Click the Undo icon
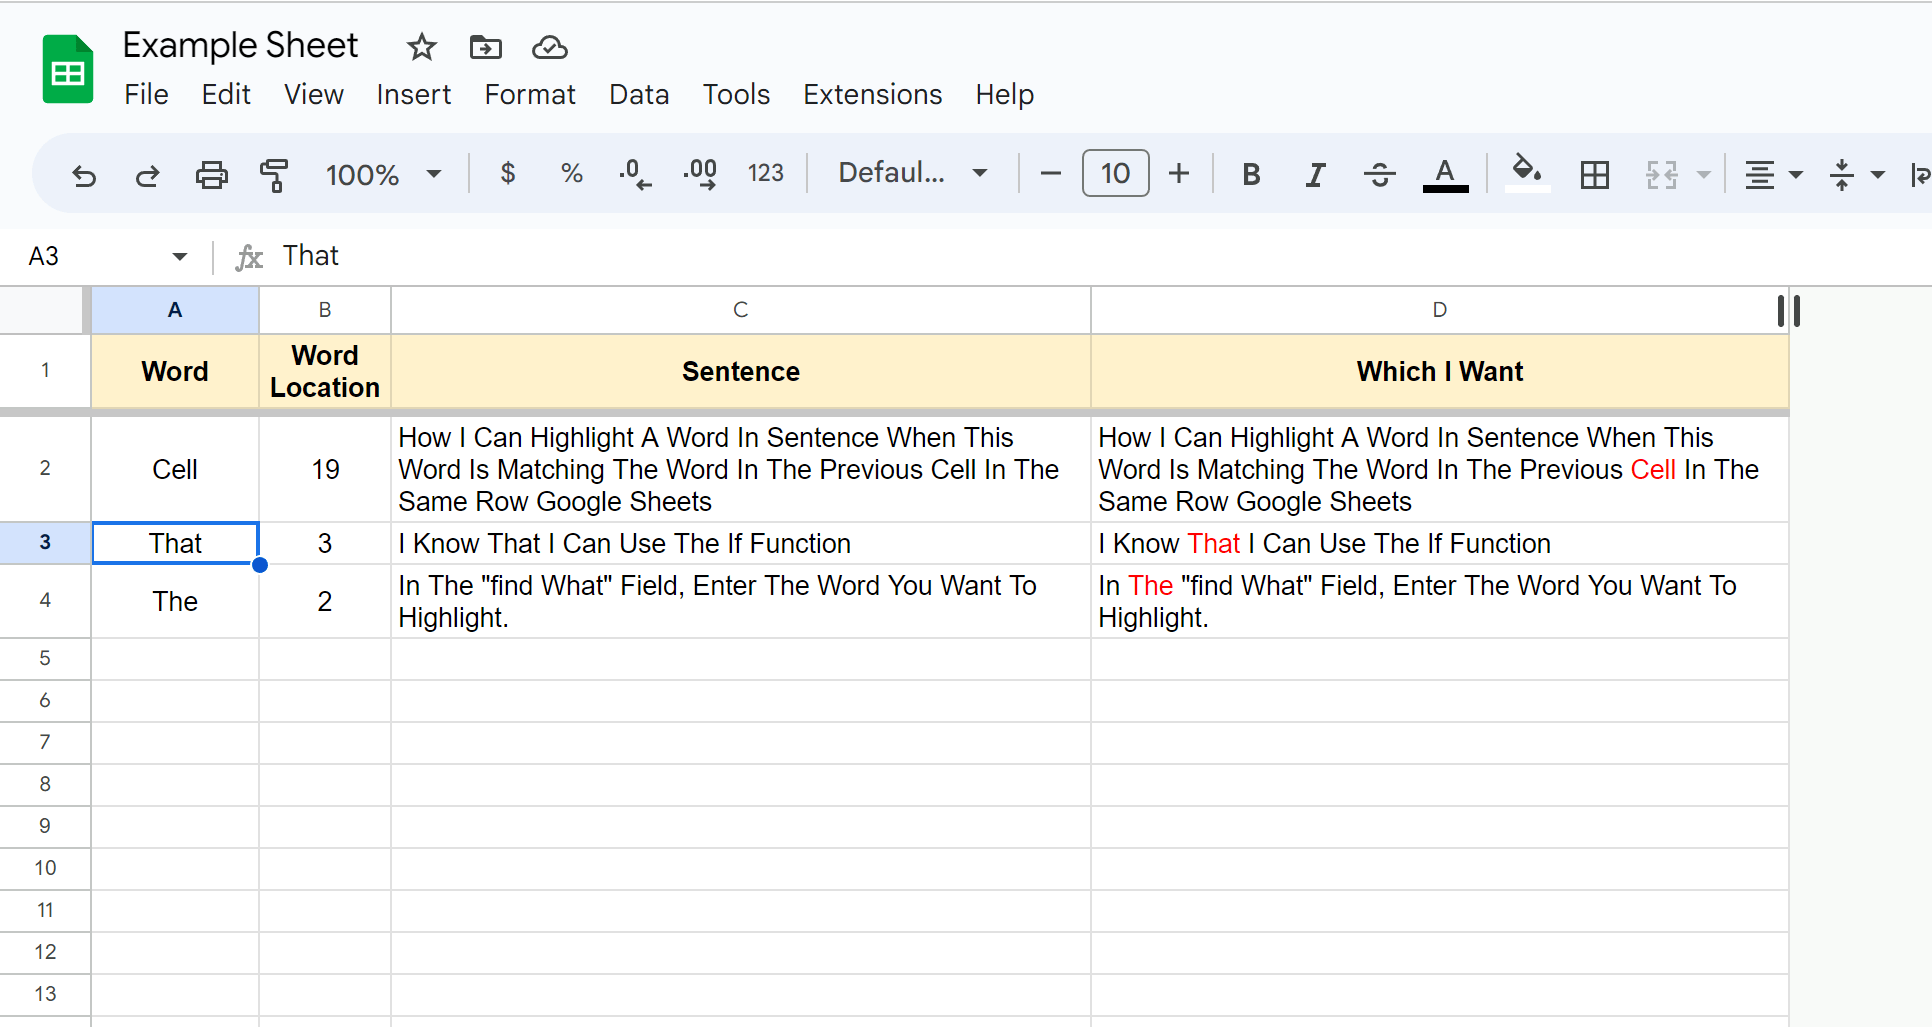Viewport: 1932px width, 1027px height. pos(84,174)
